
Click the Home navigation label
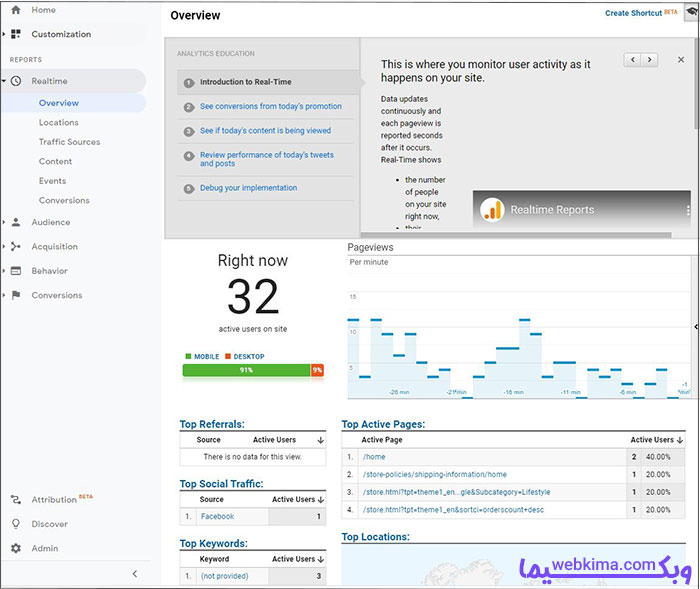click(43, 10)
